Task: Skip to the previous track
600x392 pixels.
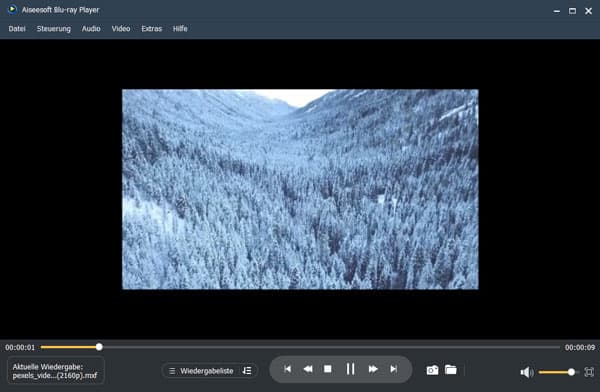Action: point(287,369)
